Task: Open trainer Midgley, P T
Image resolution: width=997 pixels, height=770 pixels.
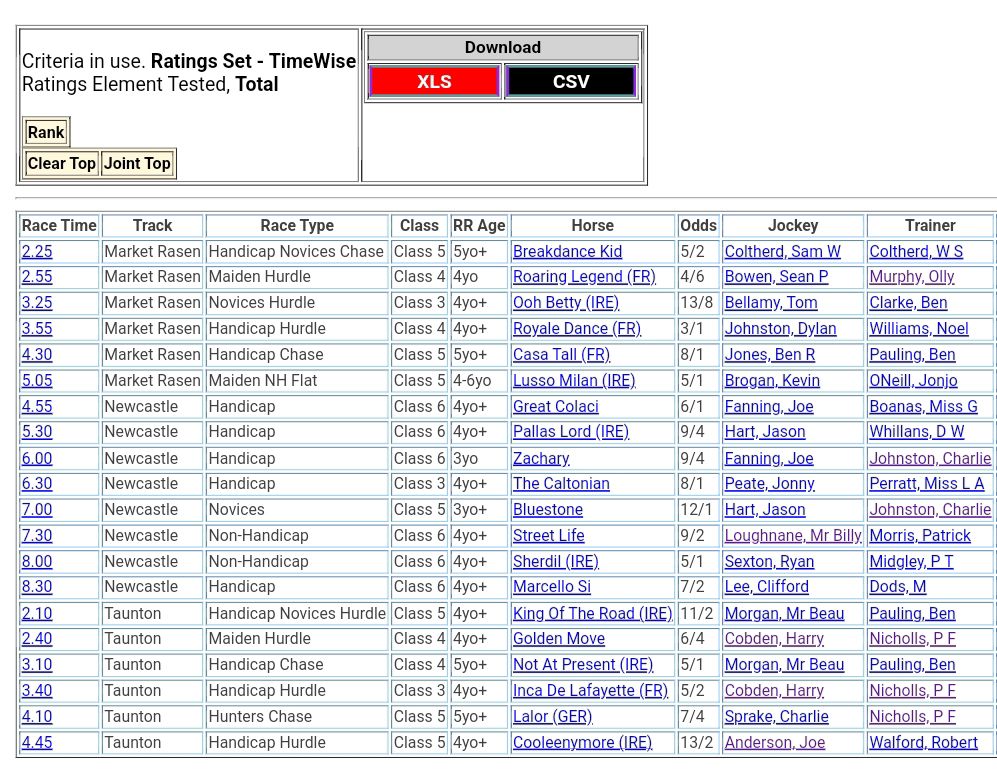Action: pos(911,562)
